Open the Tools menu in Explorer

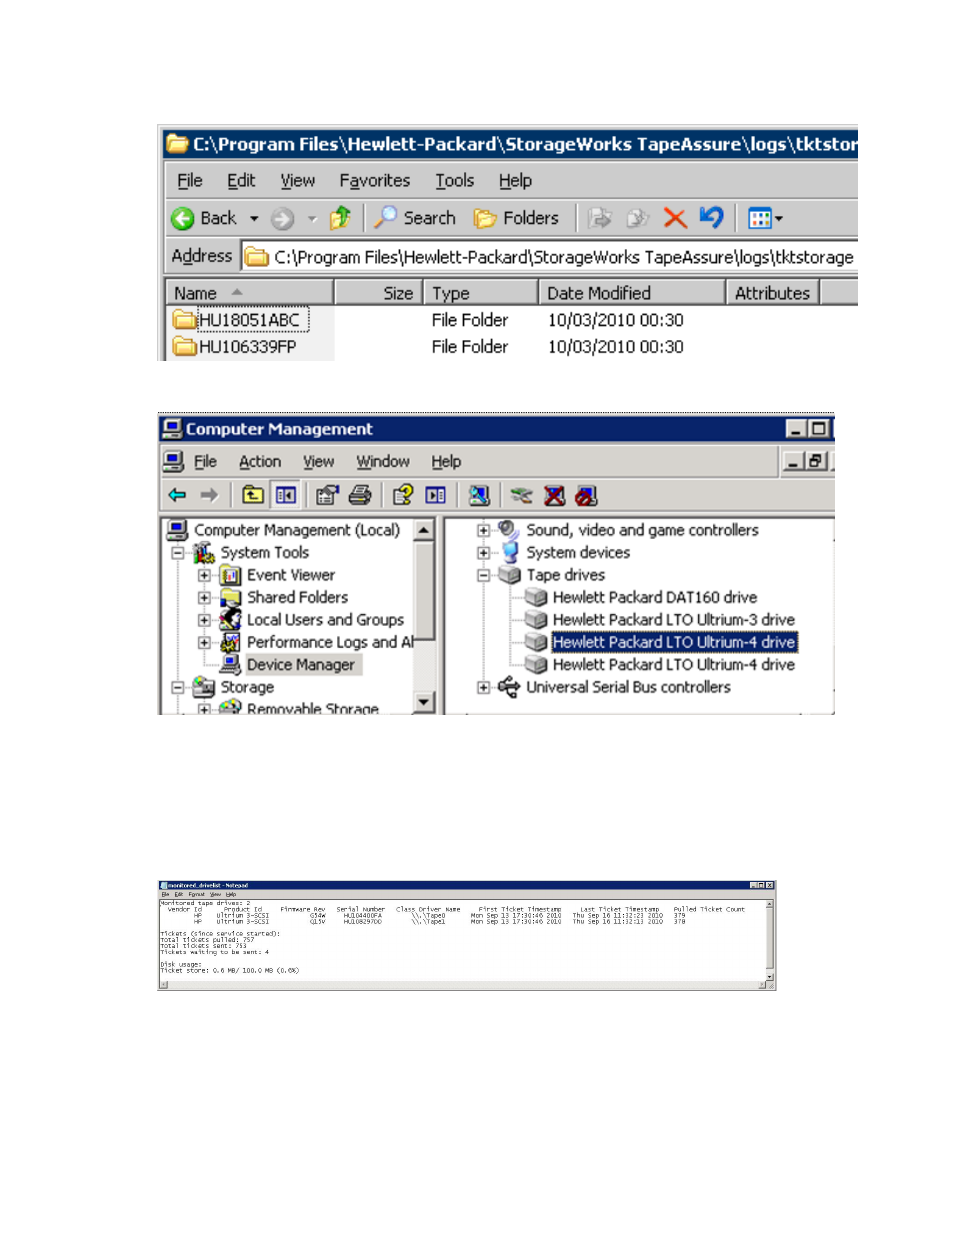coord(455,181)
